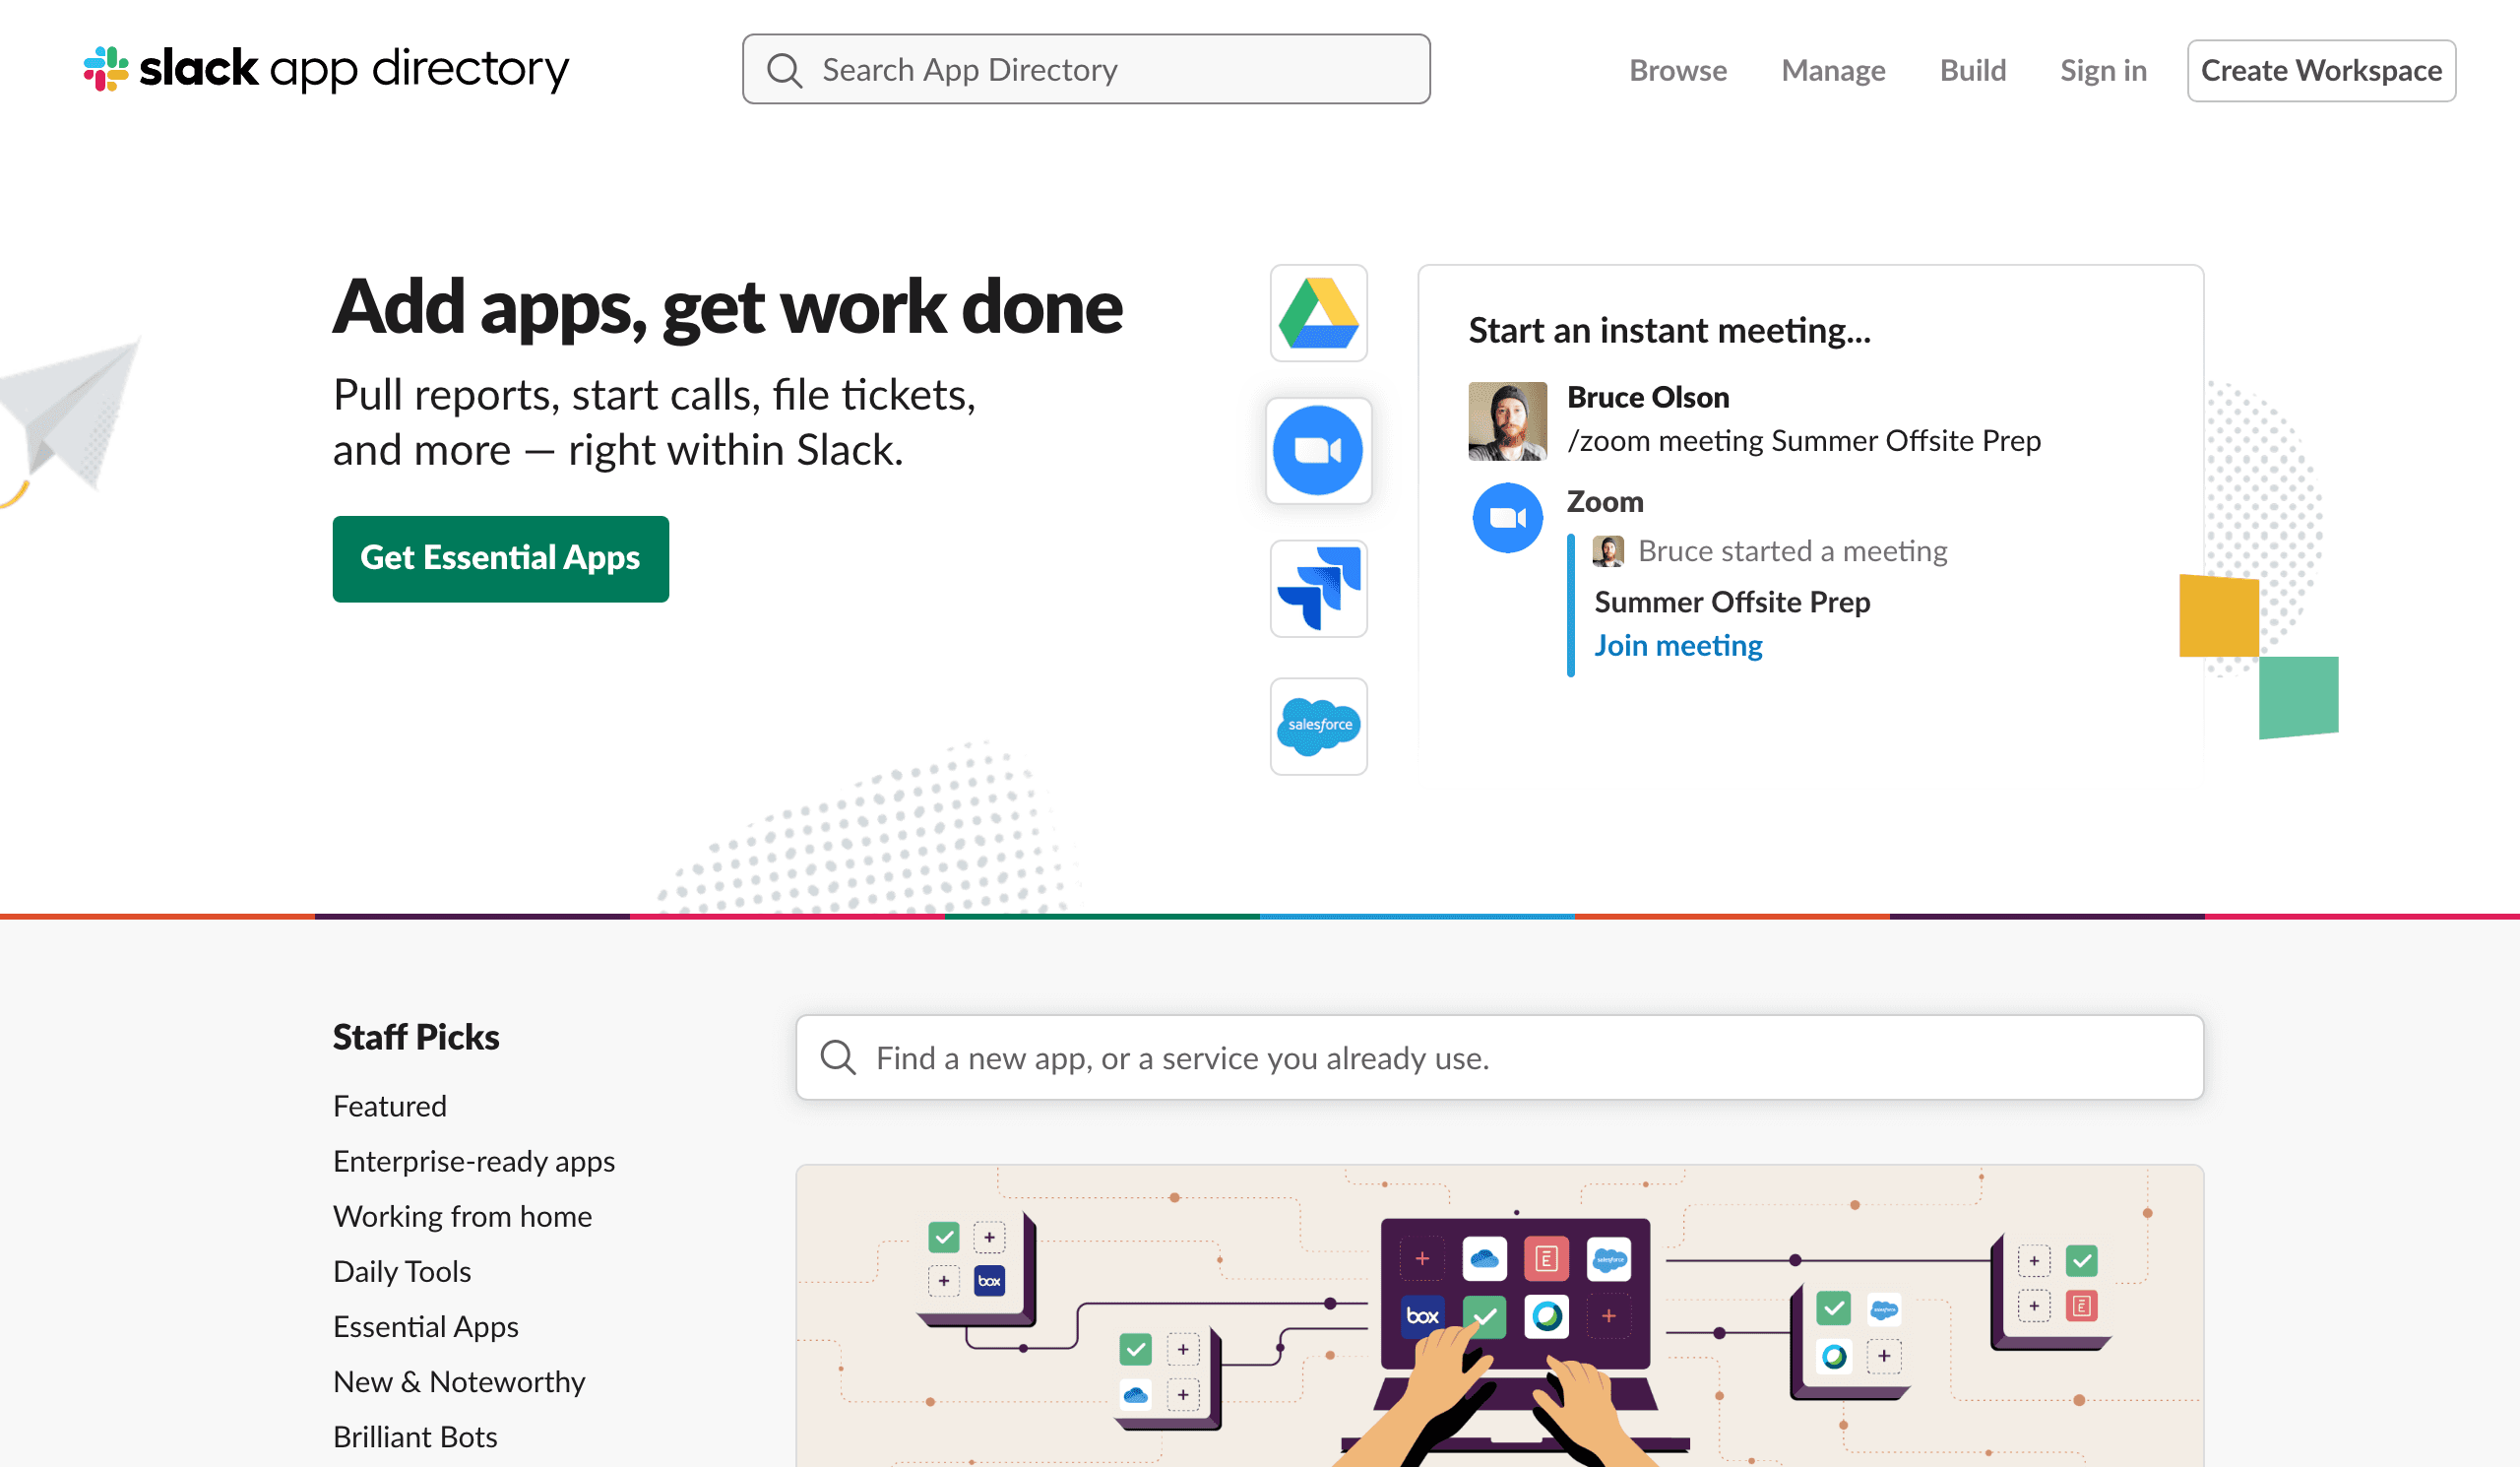Click the Build menu item
Image resolution: width=2520 pixels, height=1467 pixels.
pos(1972,70)
